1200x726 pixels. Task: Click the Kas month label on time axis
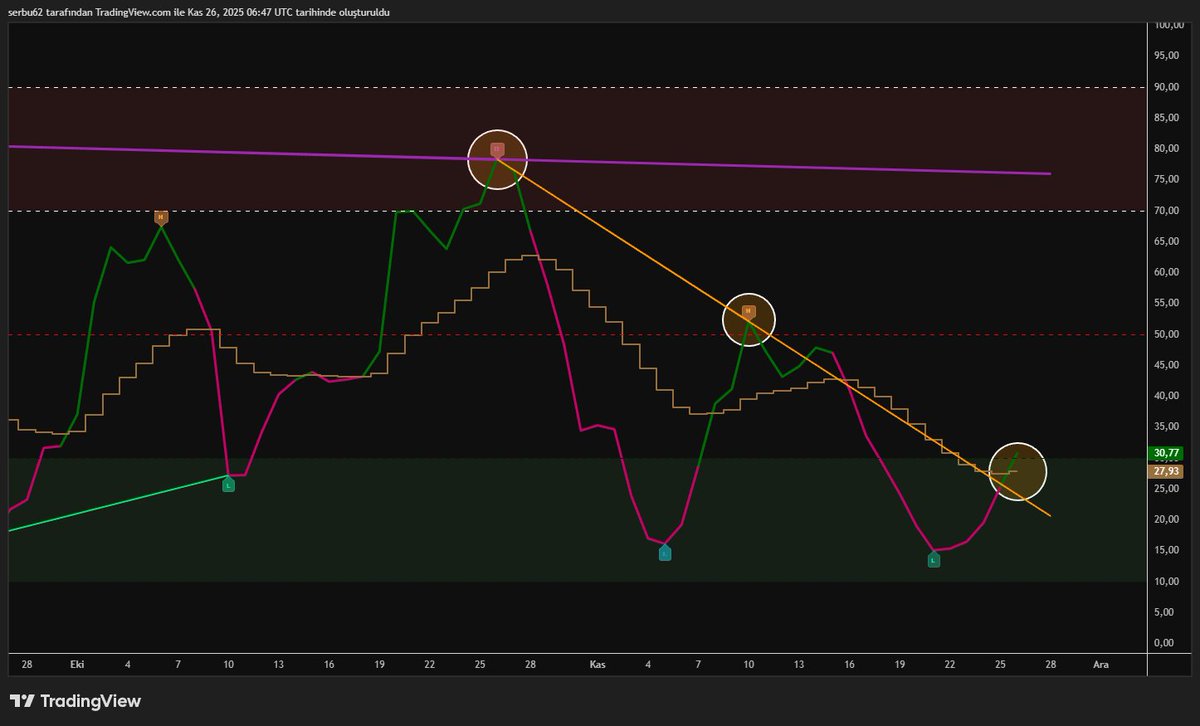coord(598,664)
